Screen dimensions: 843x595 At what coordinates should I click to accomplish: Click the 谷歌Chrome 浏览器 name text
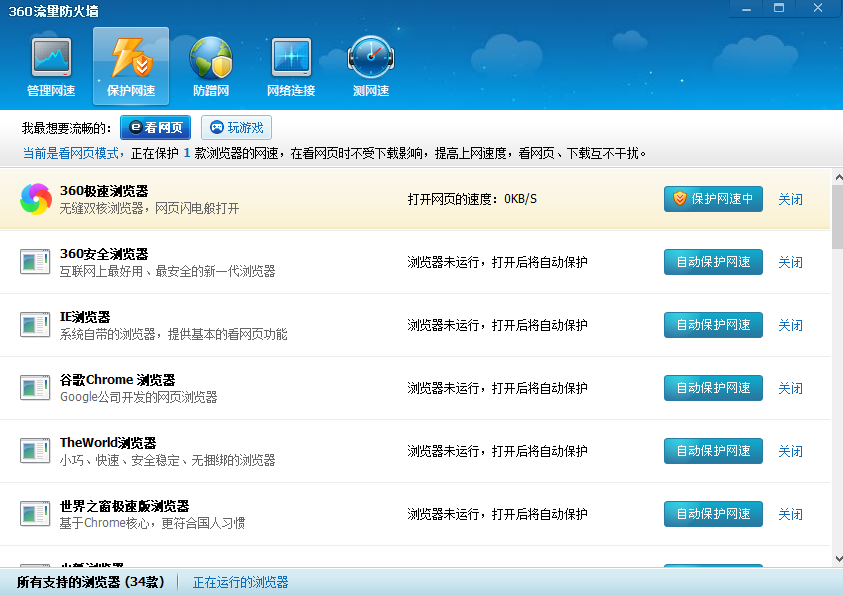pyautogui.click(x=117, y=379)
